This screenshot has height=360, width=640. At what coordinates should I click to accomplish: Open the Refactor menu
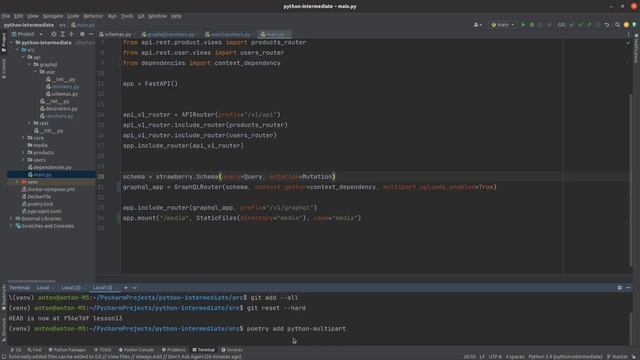coord(93,16)
